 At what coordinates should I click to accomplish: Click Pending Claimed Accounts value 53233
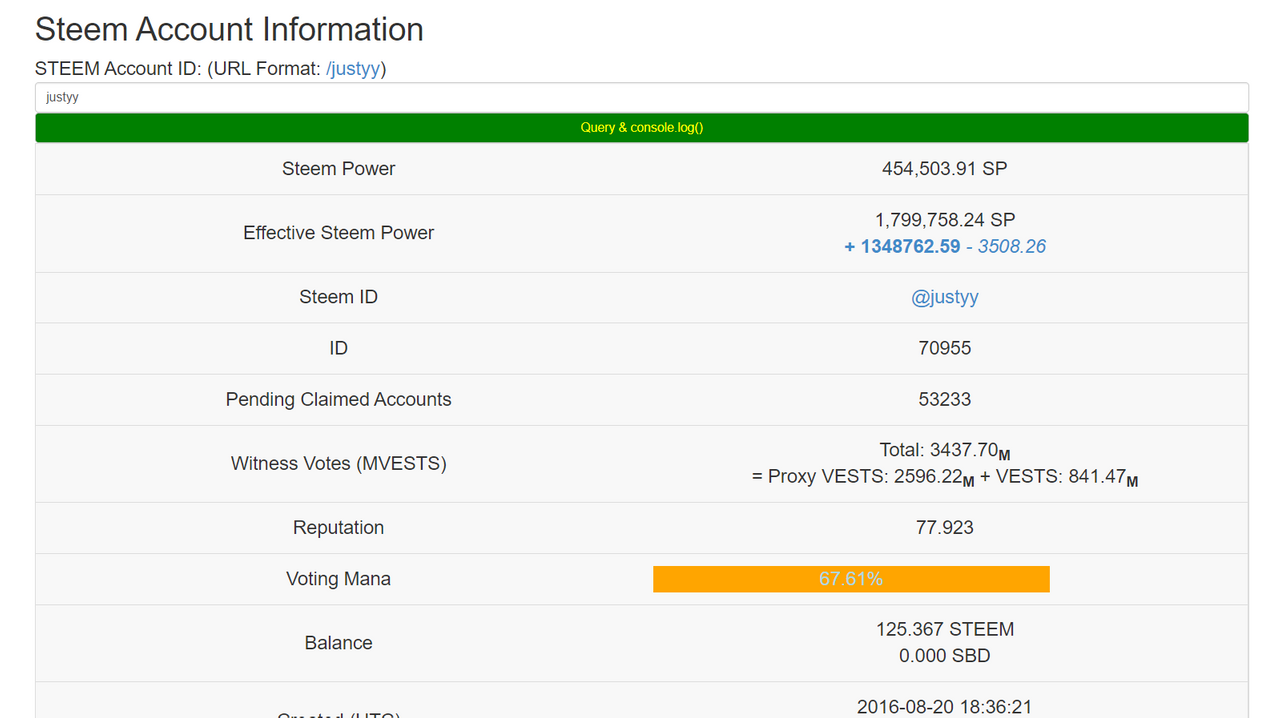pyautogui.click(x=945, y=399)
